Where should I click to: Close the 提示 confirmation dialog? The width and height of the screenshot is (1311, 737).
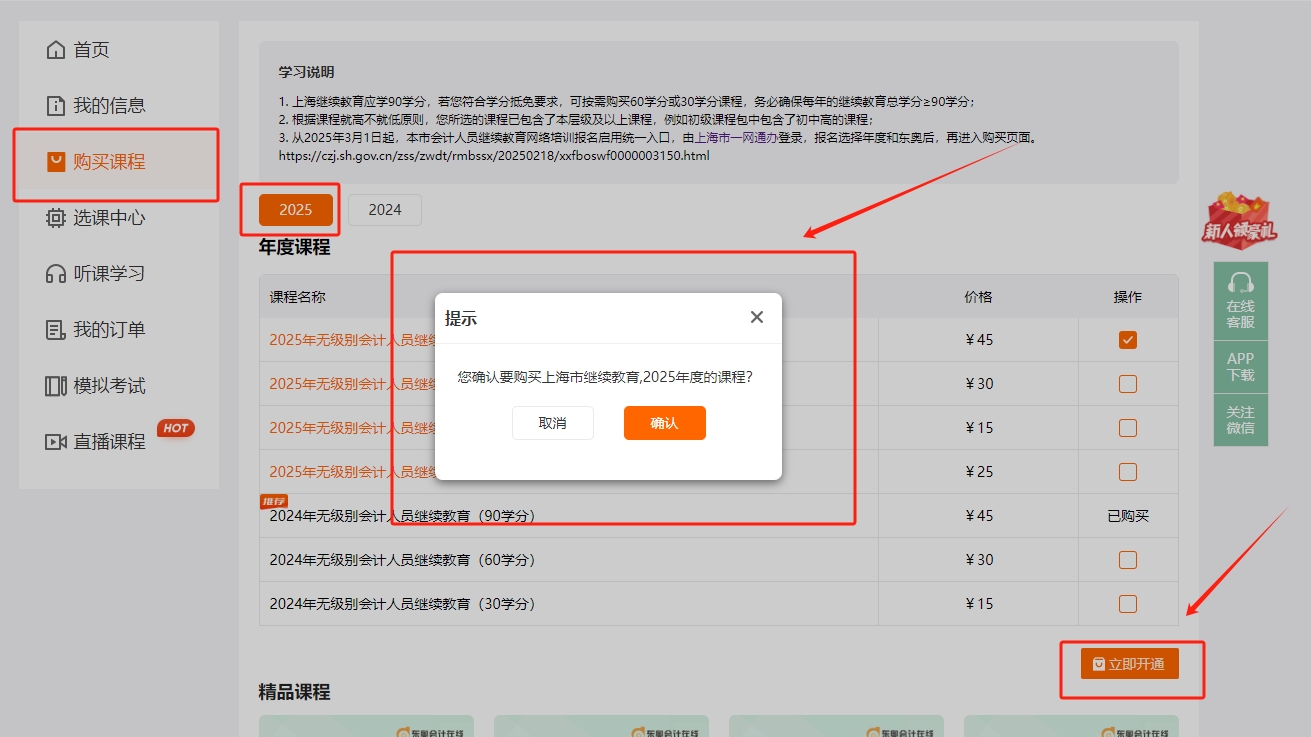coord(757,316)
